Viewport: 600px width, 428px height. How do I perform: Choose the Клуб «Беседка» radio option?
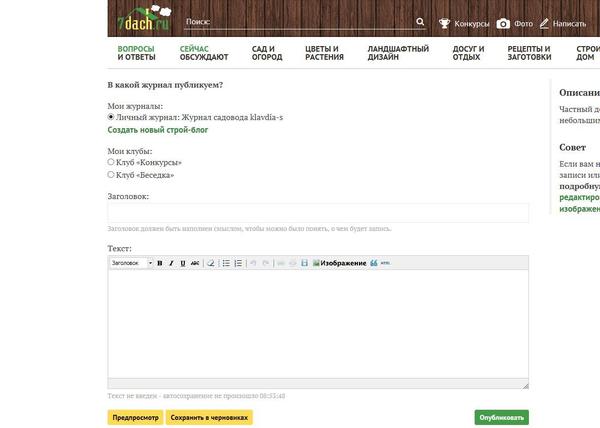pos(111,175)
